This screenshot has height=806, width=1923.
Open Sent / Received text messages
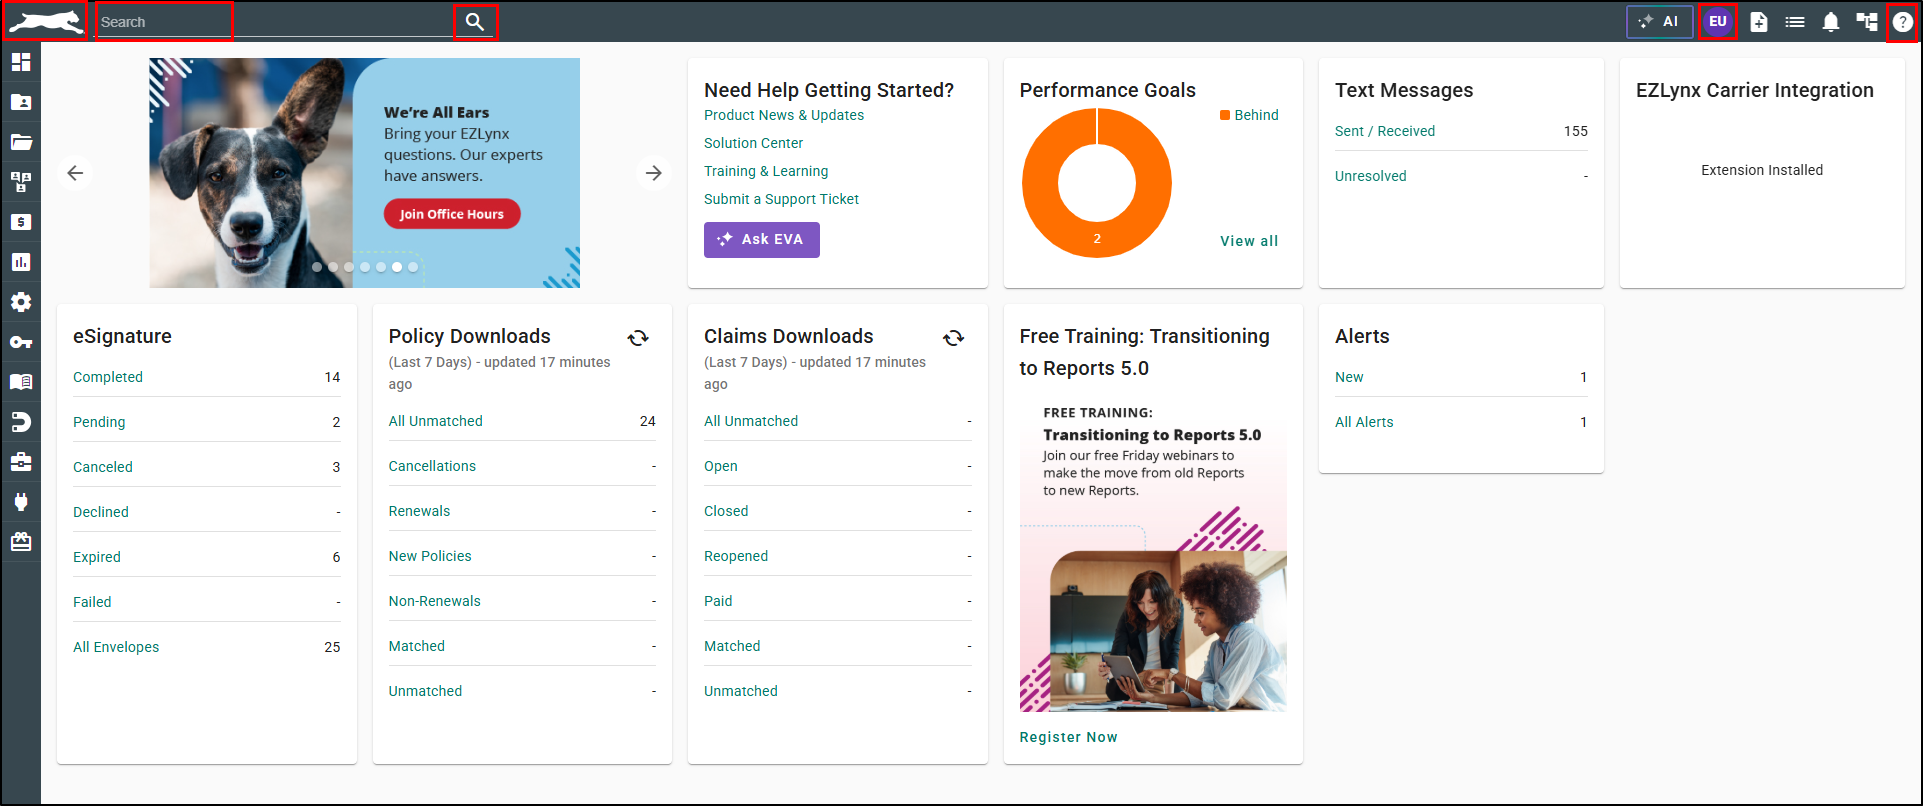coord(1385,131)
